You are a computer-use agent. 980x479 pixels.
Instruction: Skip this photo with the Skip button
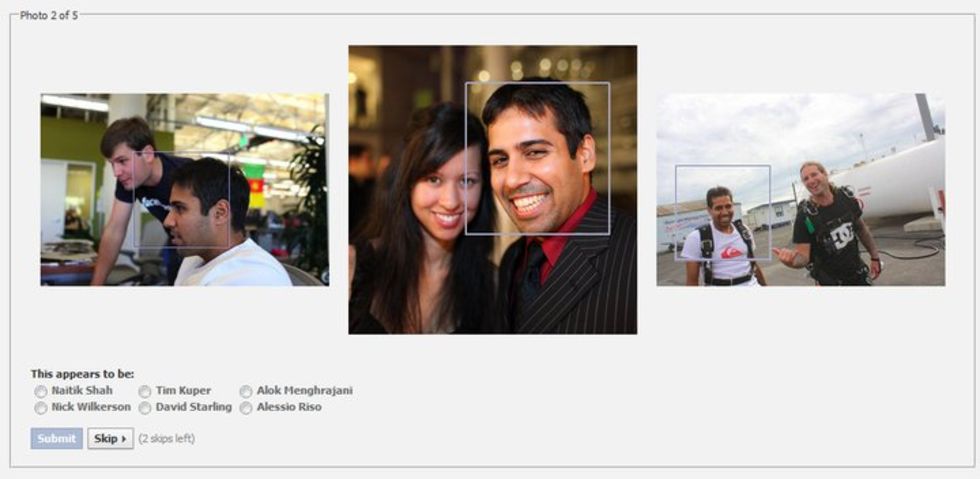(x=111, y=438)
